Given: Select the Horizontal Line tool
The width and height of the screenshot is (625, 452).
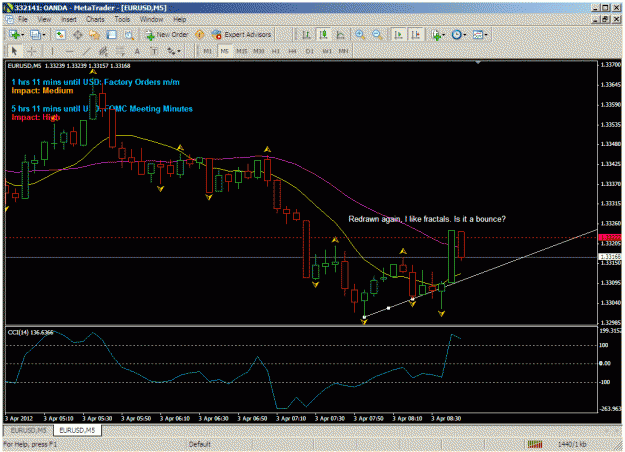Looking at the screenshot, I should [69, 51].
